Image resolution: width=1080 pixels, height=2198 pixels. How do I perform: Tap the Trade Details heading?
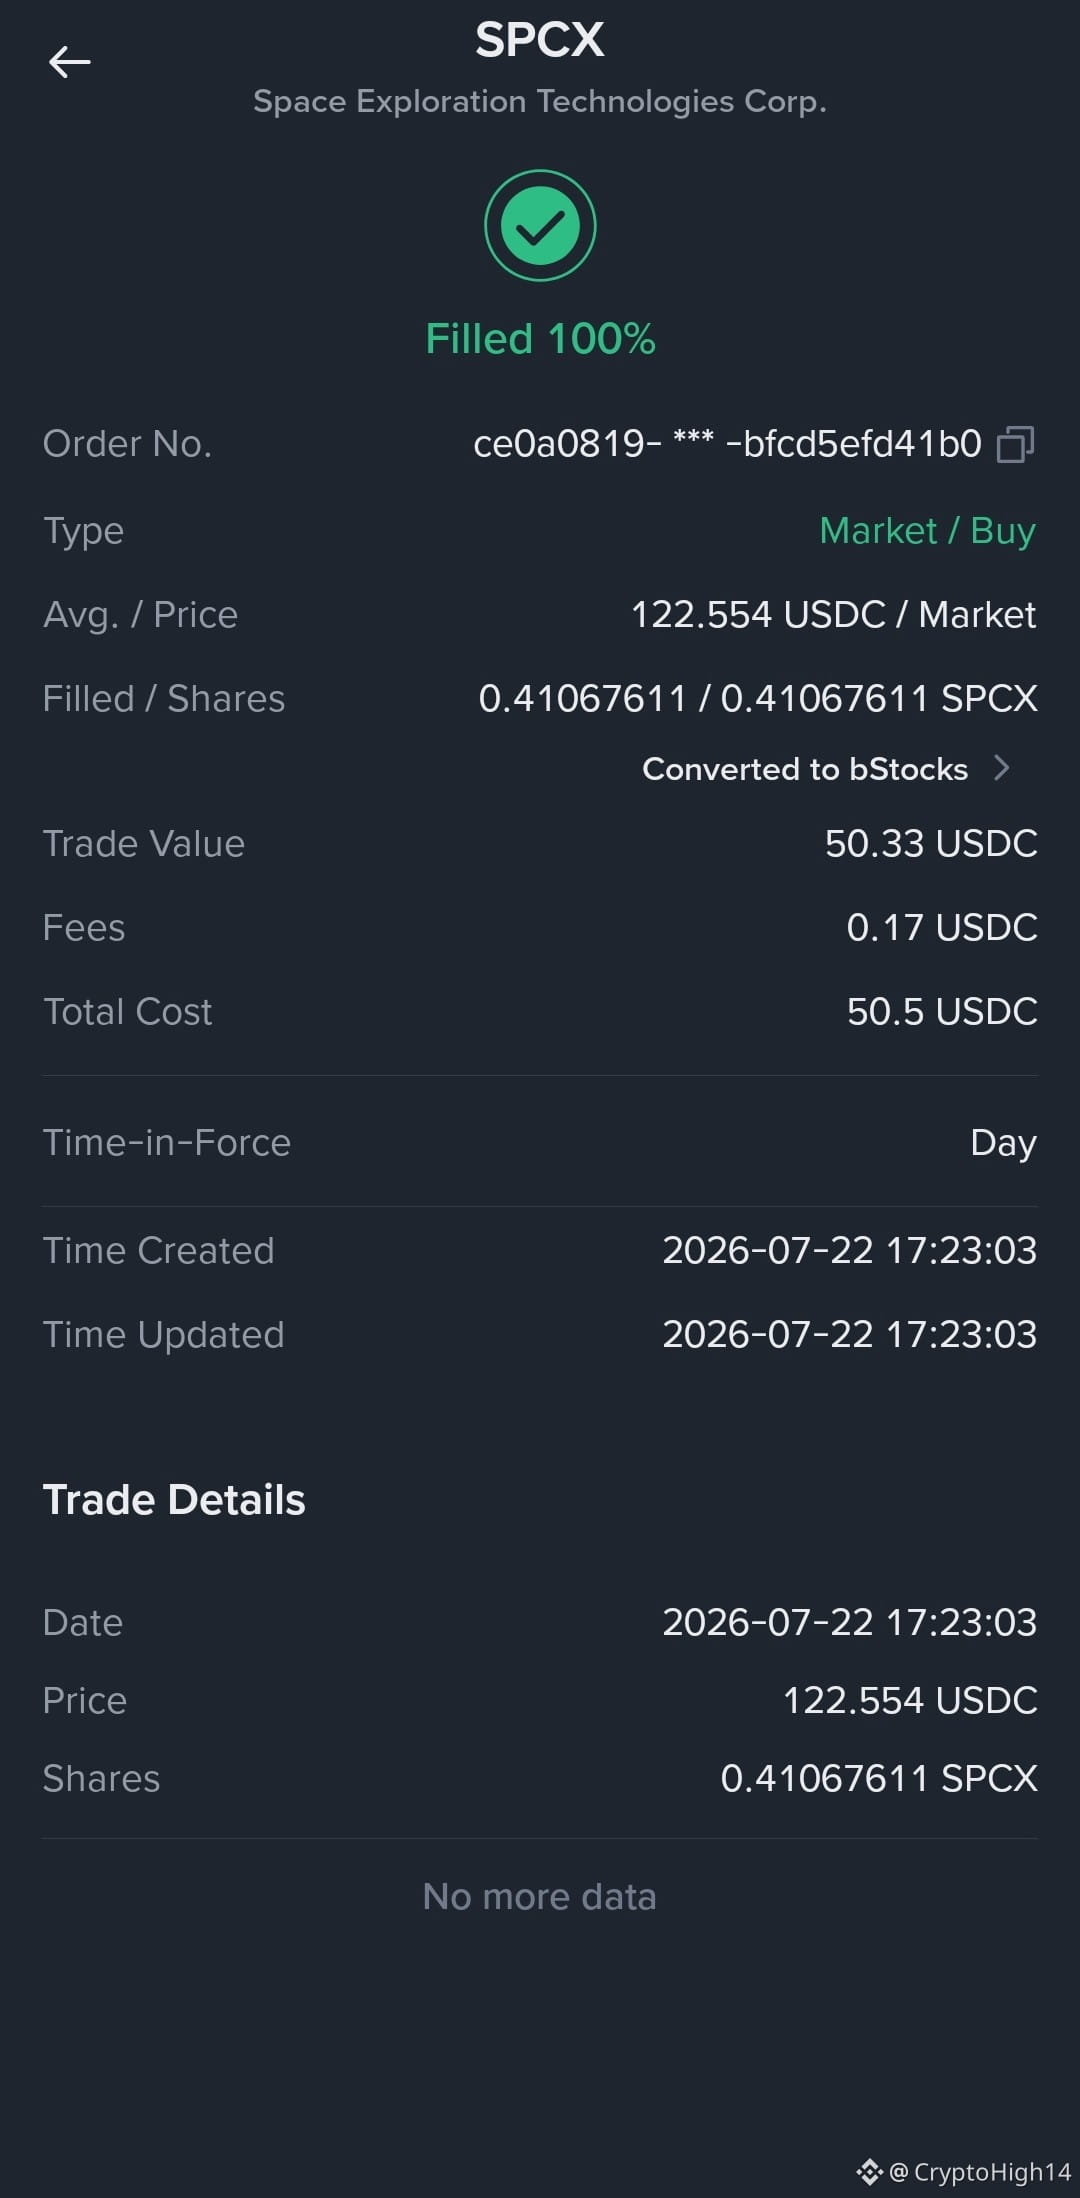pos(174,1500)
